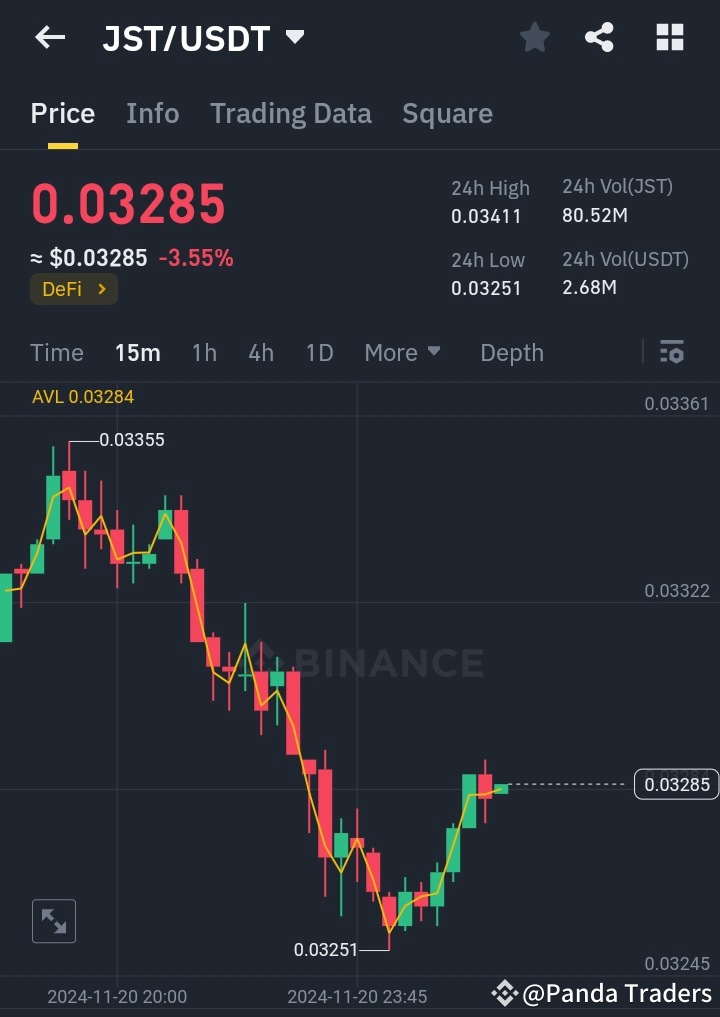Open the @Panda Traders link
Viewport: 720px width, 1017px height.
(x=601, y=994)
